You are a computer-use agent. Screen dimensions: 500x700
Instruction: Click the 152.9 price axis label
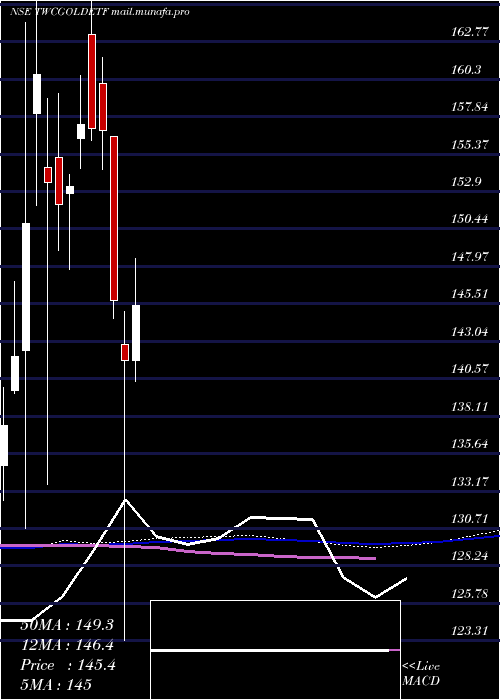click(464, 182)
